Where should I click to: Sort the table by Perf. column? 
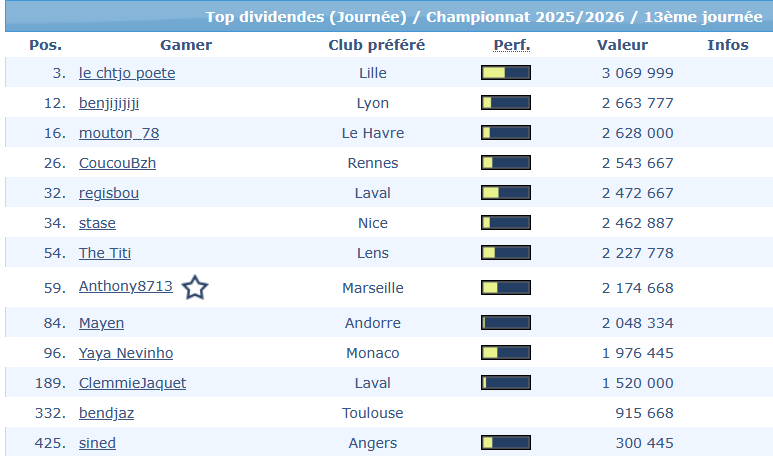pos(511,45)
